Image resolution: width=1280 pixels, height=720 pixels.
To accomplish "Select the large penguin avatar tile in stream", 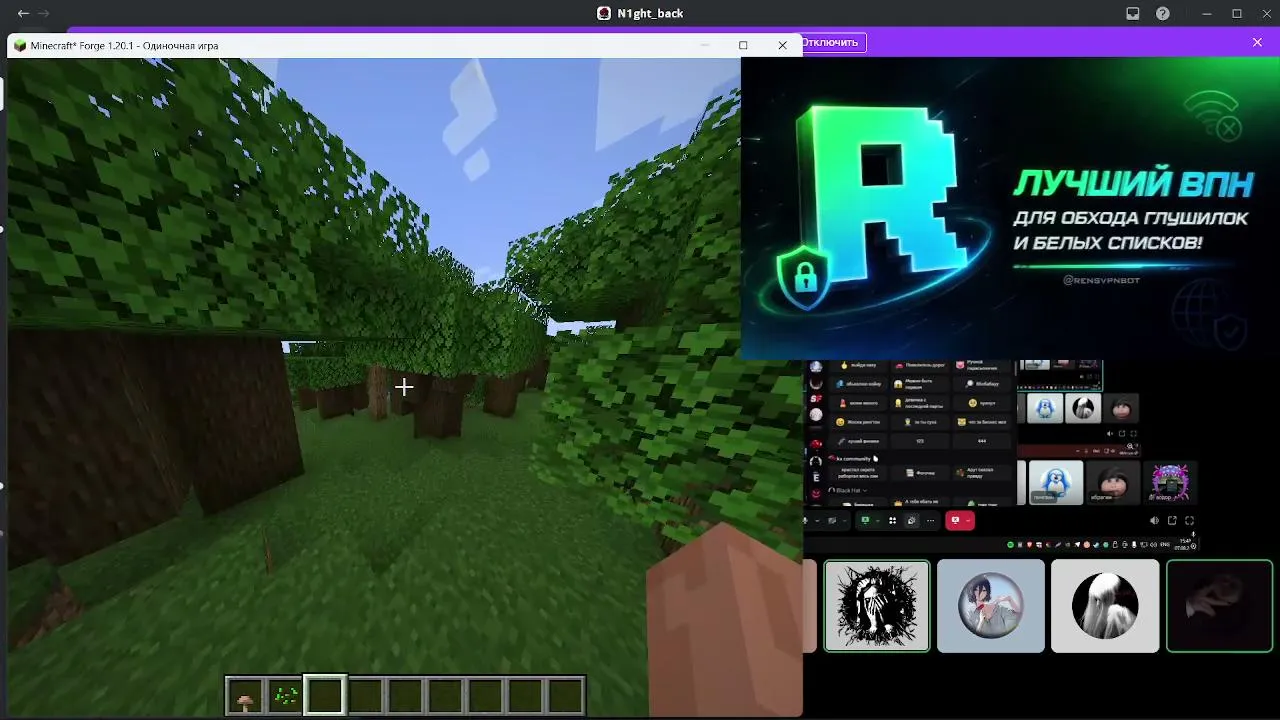I will tap(1055, 483).
